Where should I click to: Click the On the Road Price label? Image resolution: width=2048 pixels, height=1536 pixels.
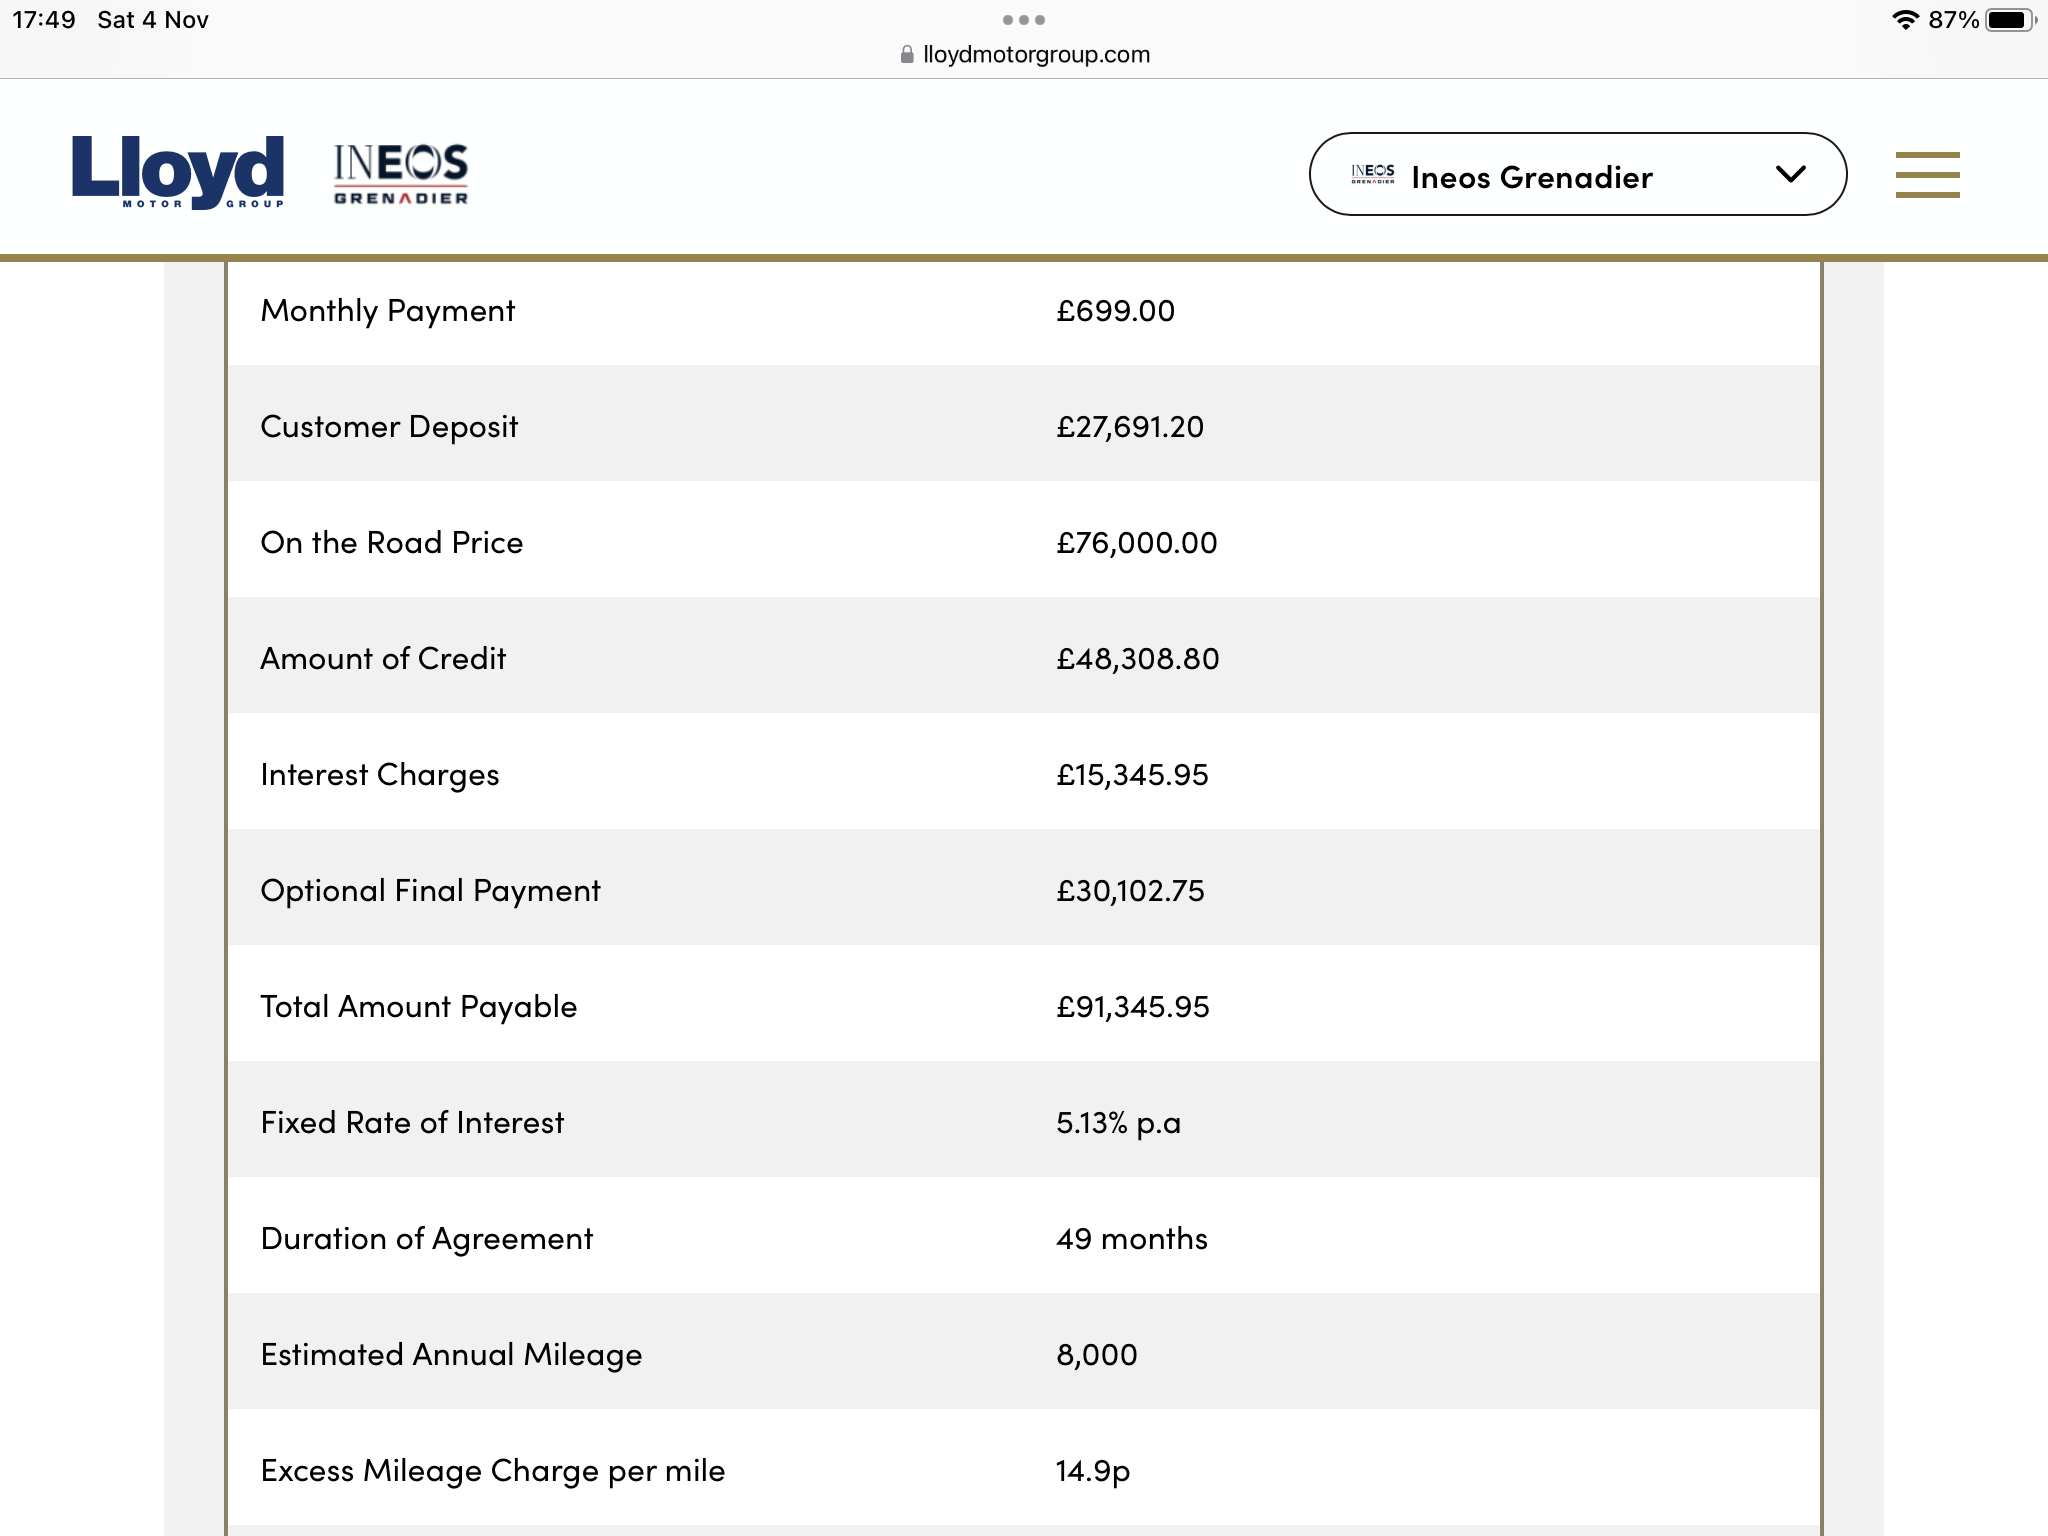pos(392,543)
